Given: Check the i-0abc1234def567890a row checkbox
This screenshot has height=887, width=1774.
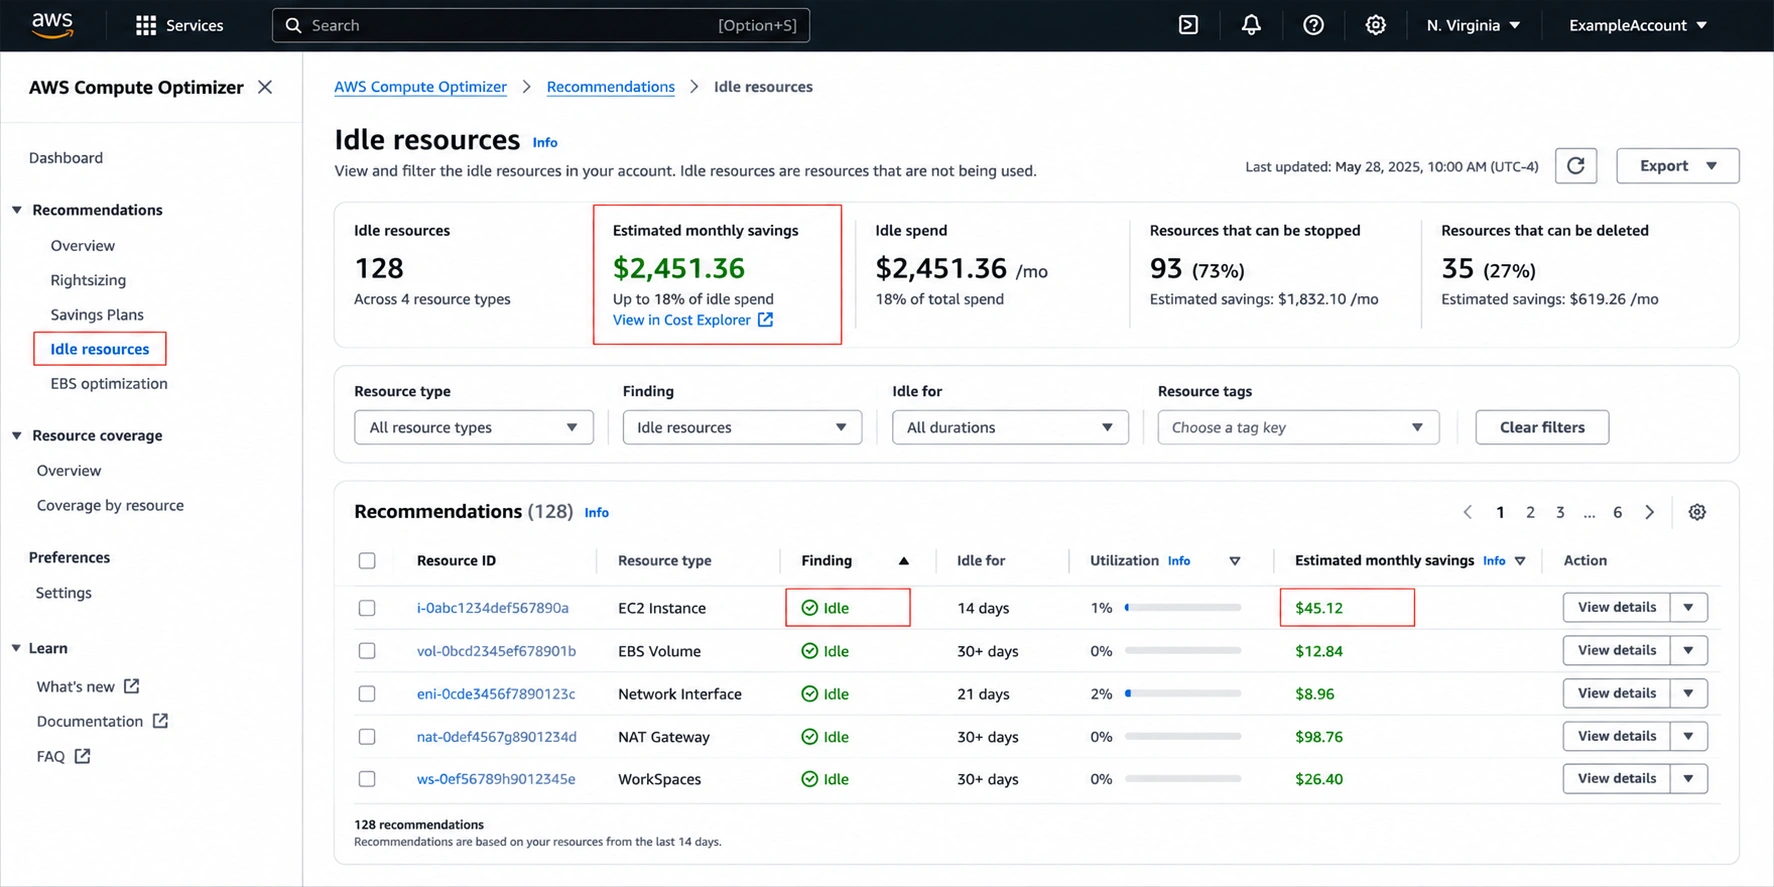Looking at the screenshot, I should (x=367, y=608).
